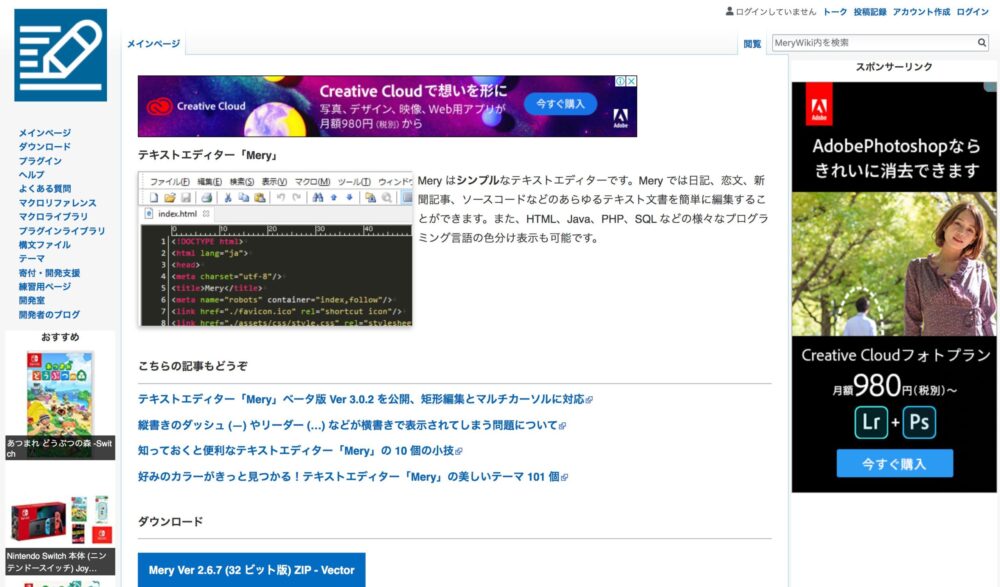Switch to the 閲覧 tab

tap(752, 44)
